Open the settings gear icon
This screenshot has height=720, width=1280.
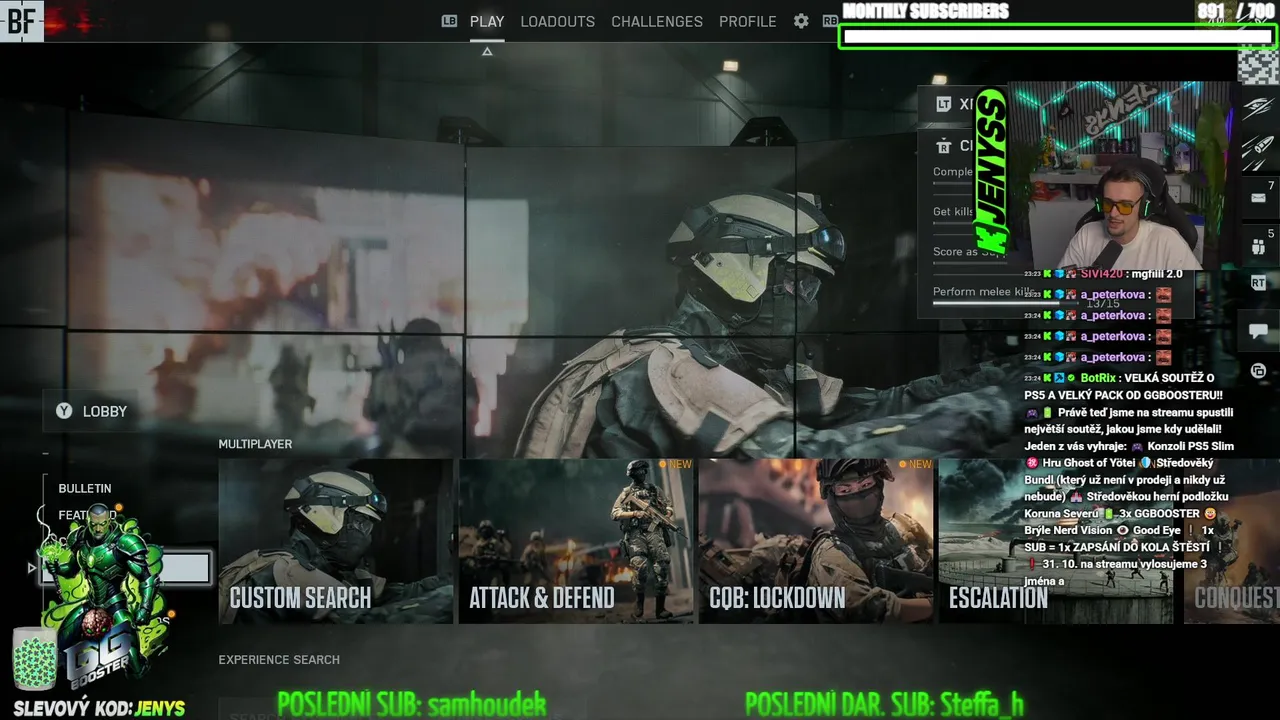(x=801, y=21)
